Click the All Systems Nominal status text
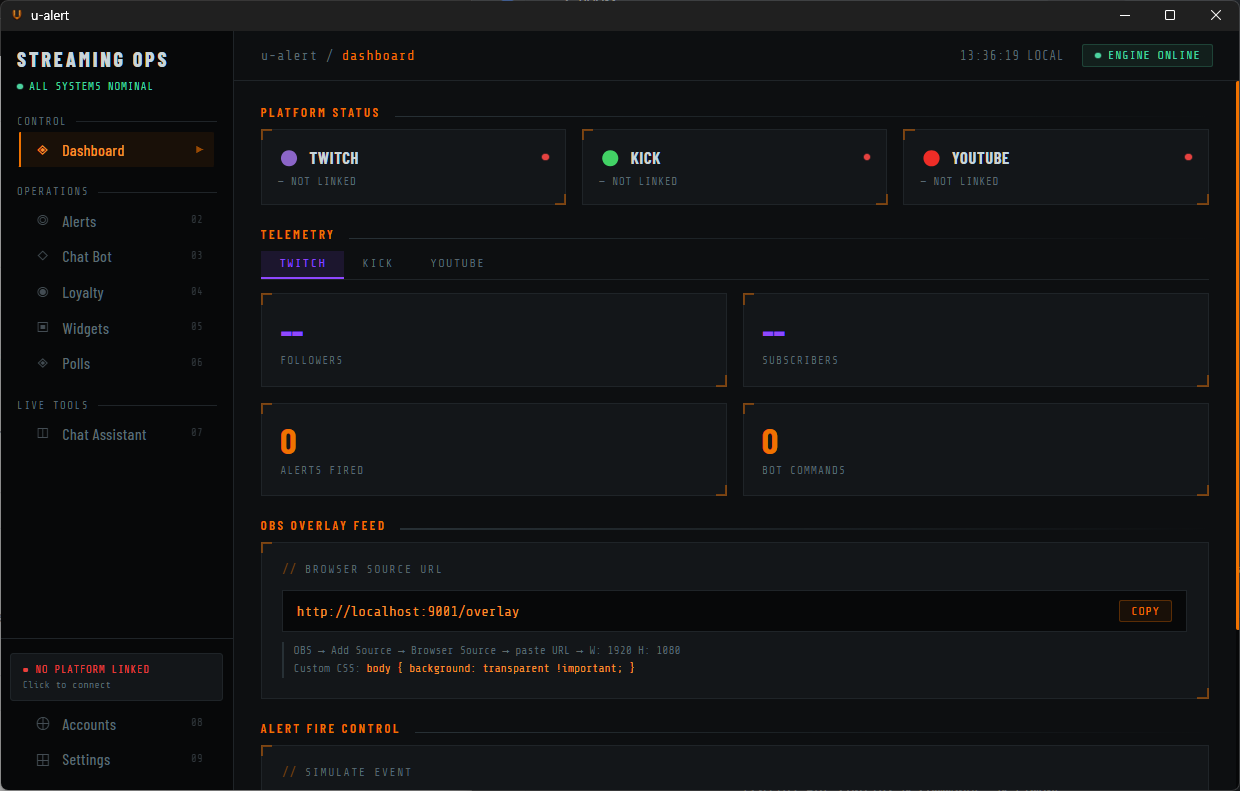Viewport: 1240px width, 791px height. tap(90, 86)
